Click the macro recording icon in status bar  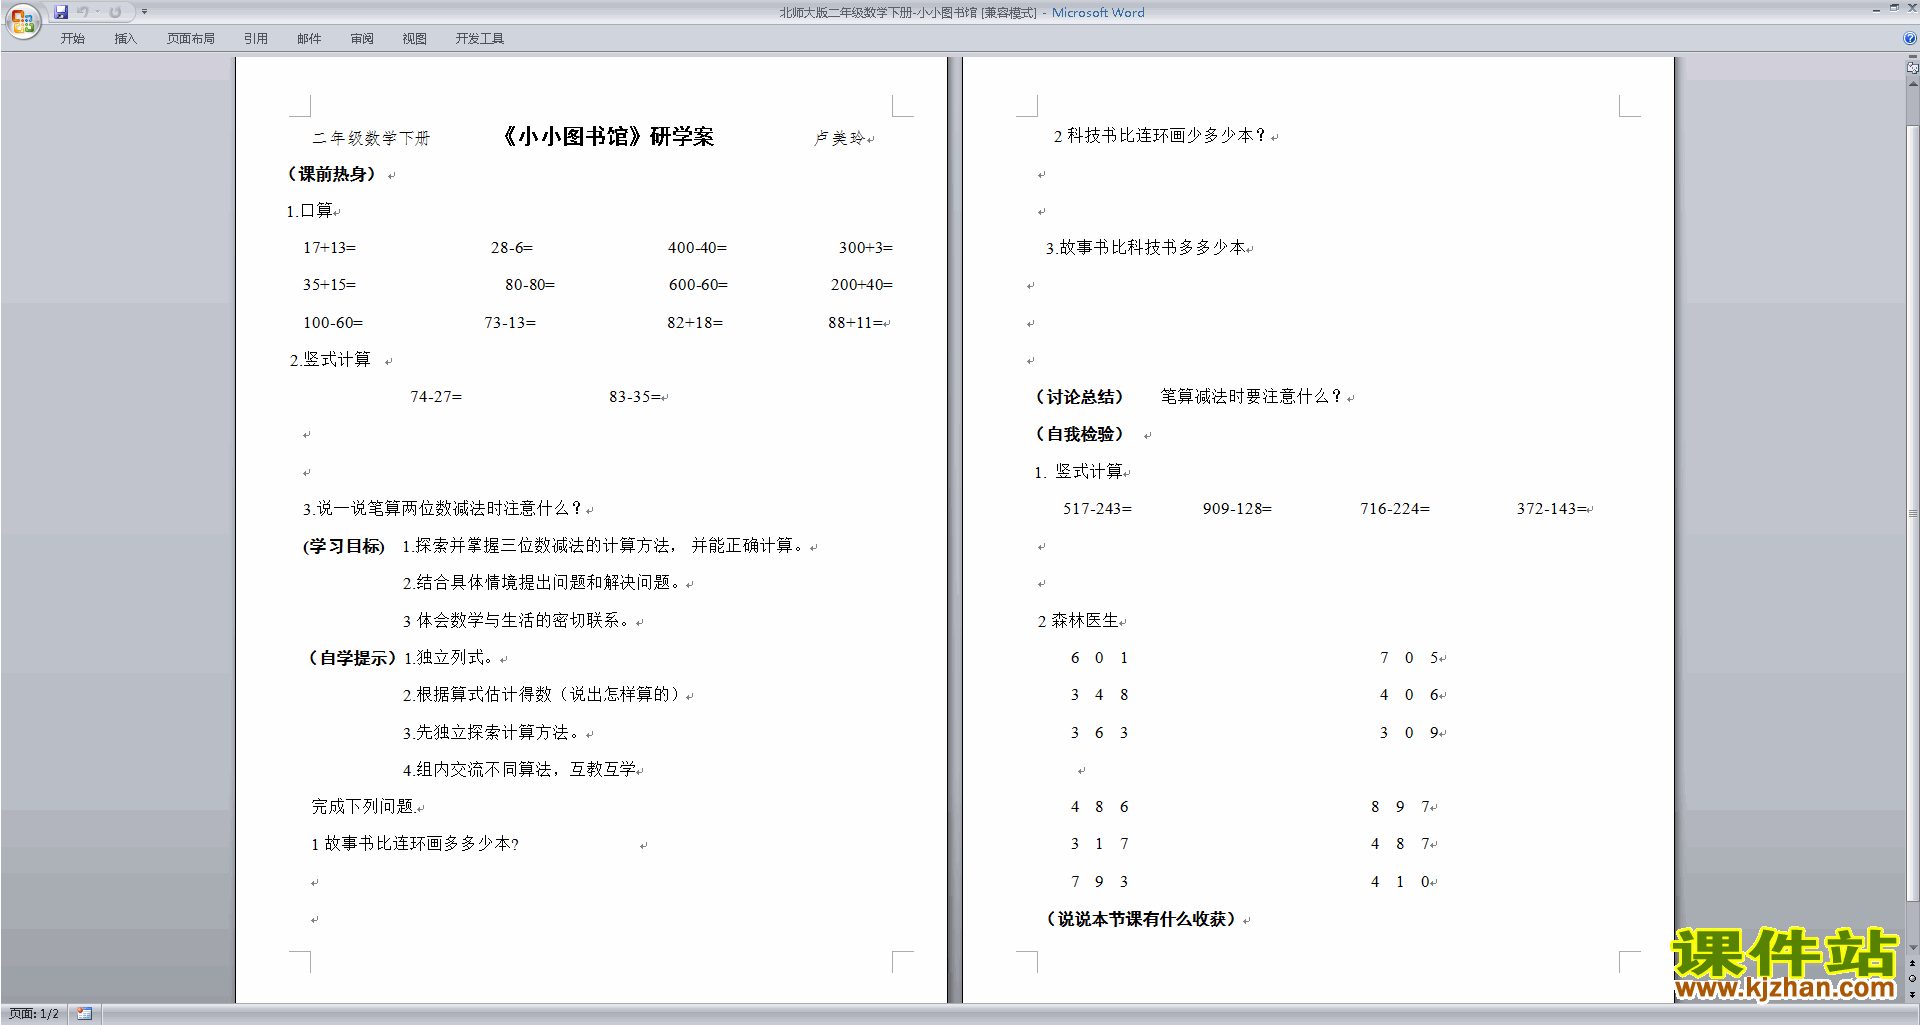point(85,1014)
